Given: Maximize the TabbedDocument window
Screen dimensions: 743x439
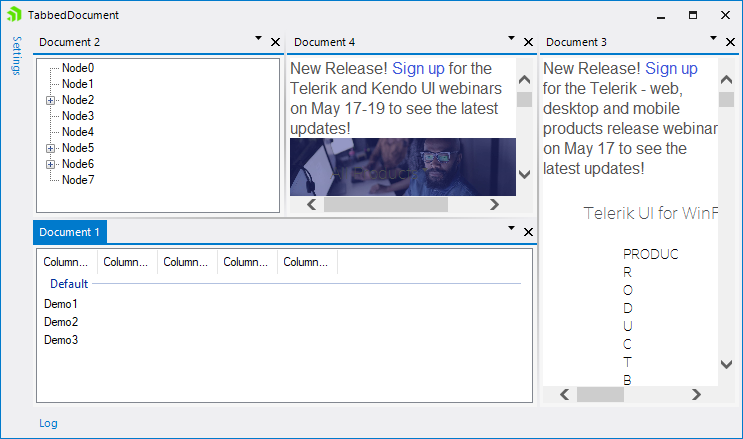Looking at the screenshot, I should (693, 15).
